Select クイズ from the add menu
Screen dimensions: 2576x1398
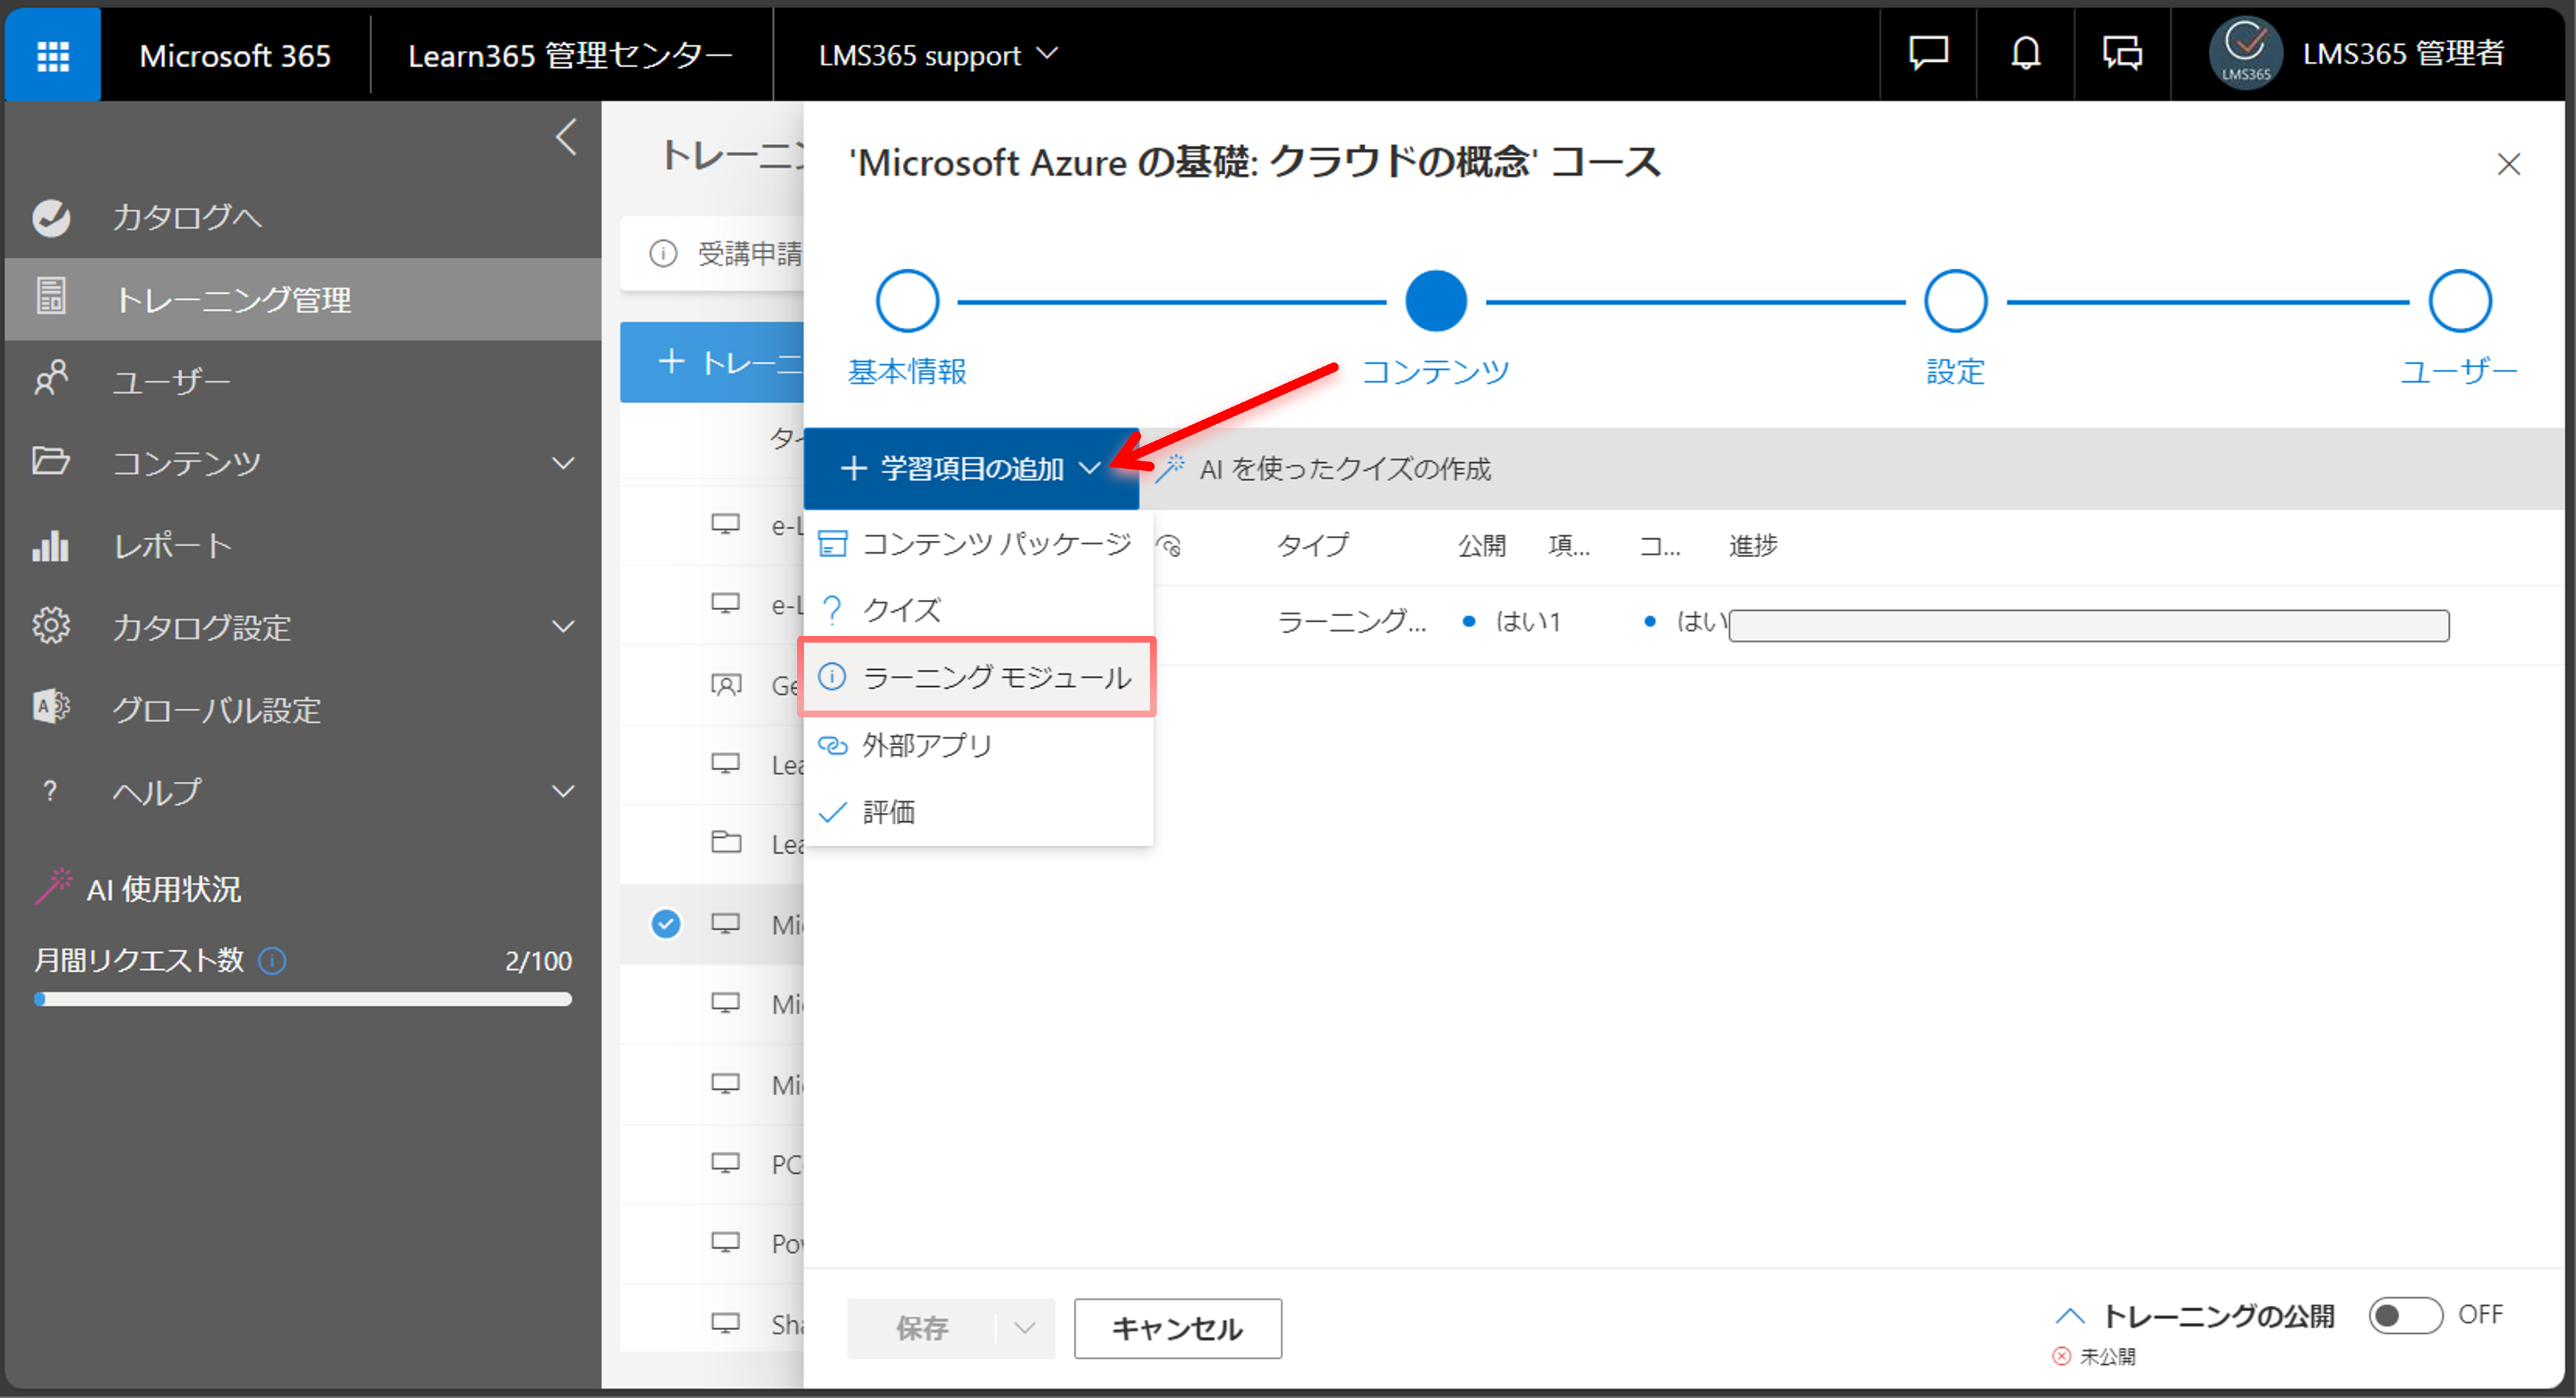(x=978, y=609)
